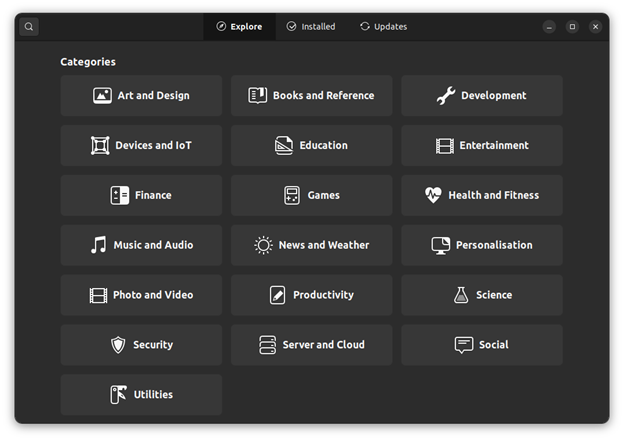624x440 pixels.
Task: Select the Explore tab
Action: [239, 27]
